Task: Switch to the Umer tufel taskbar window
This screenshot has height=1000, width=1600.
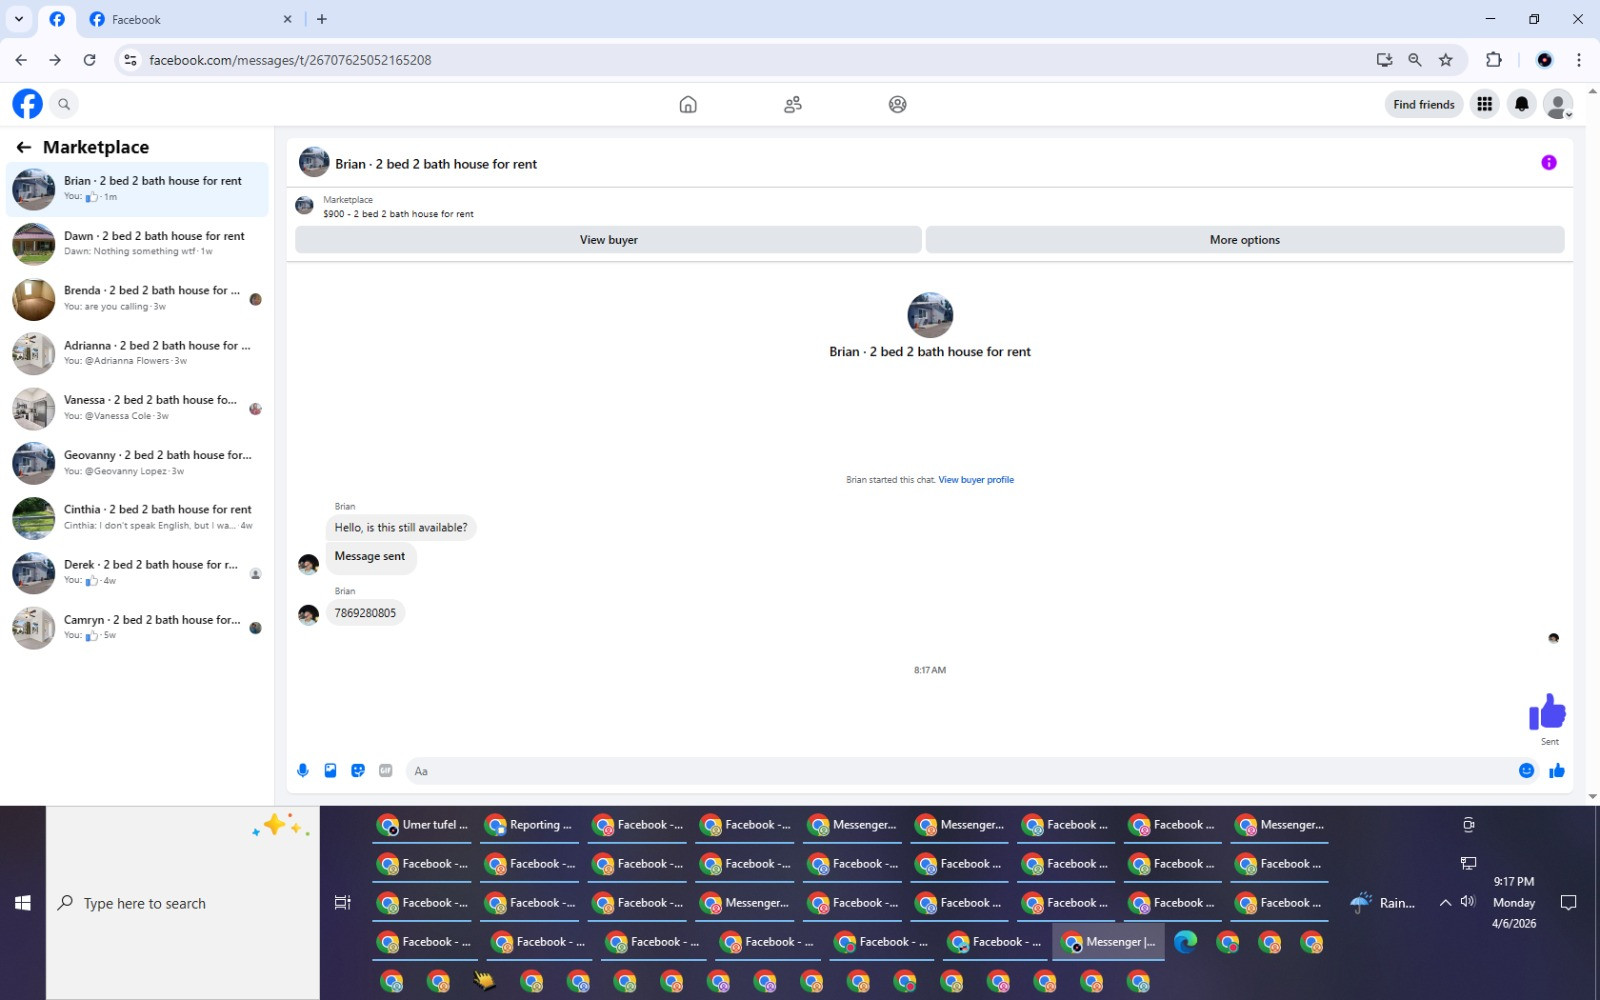Action: click(422, 825)
